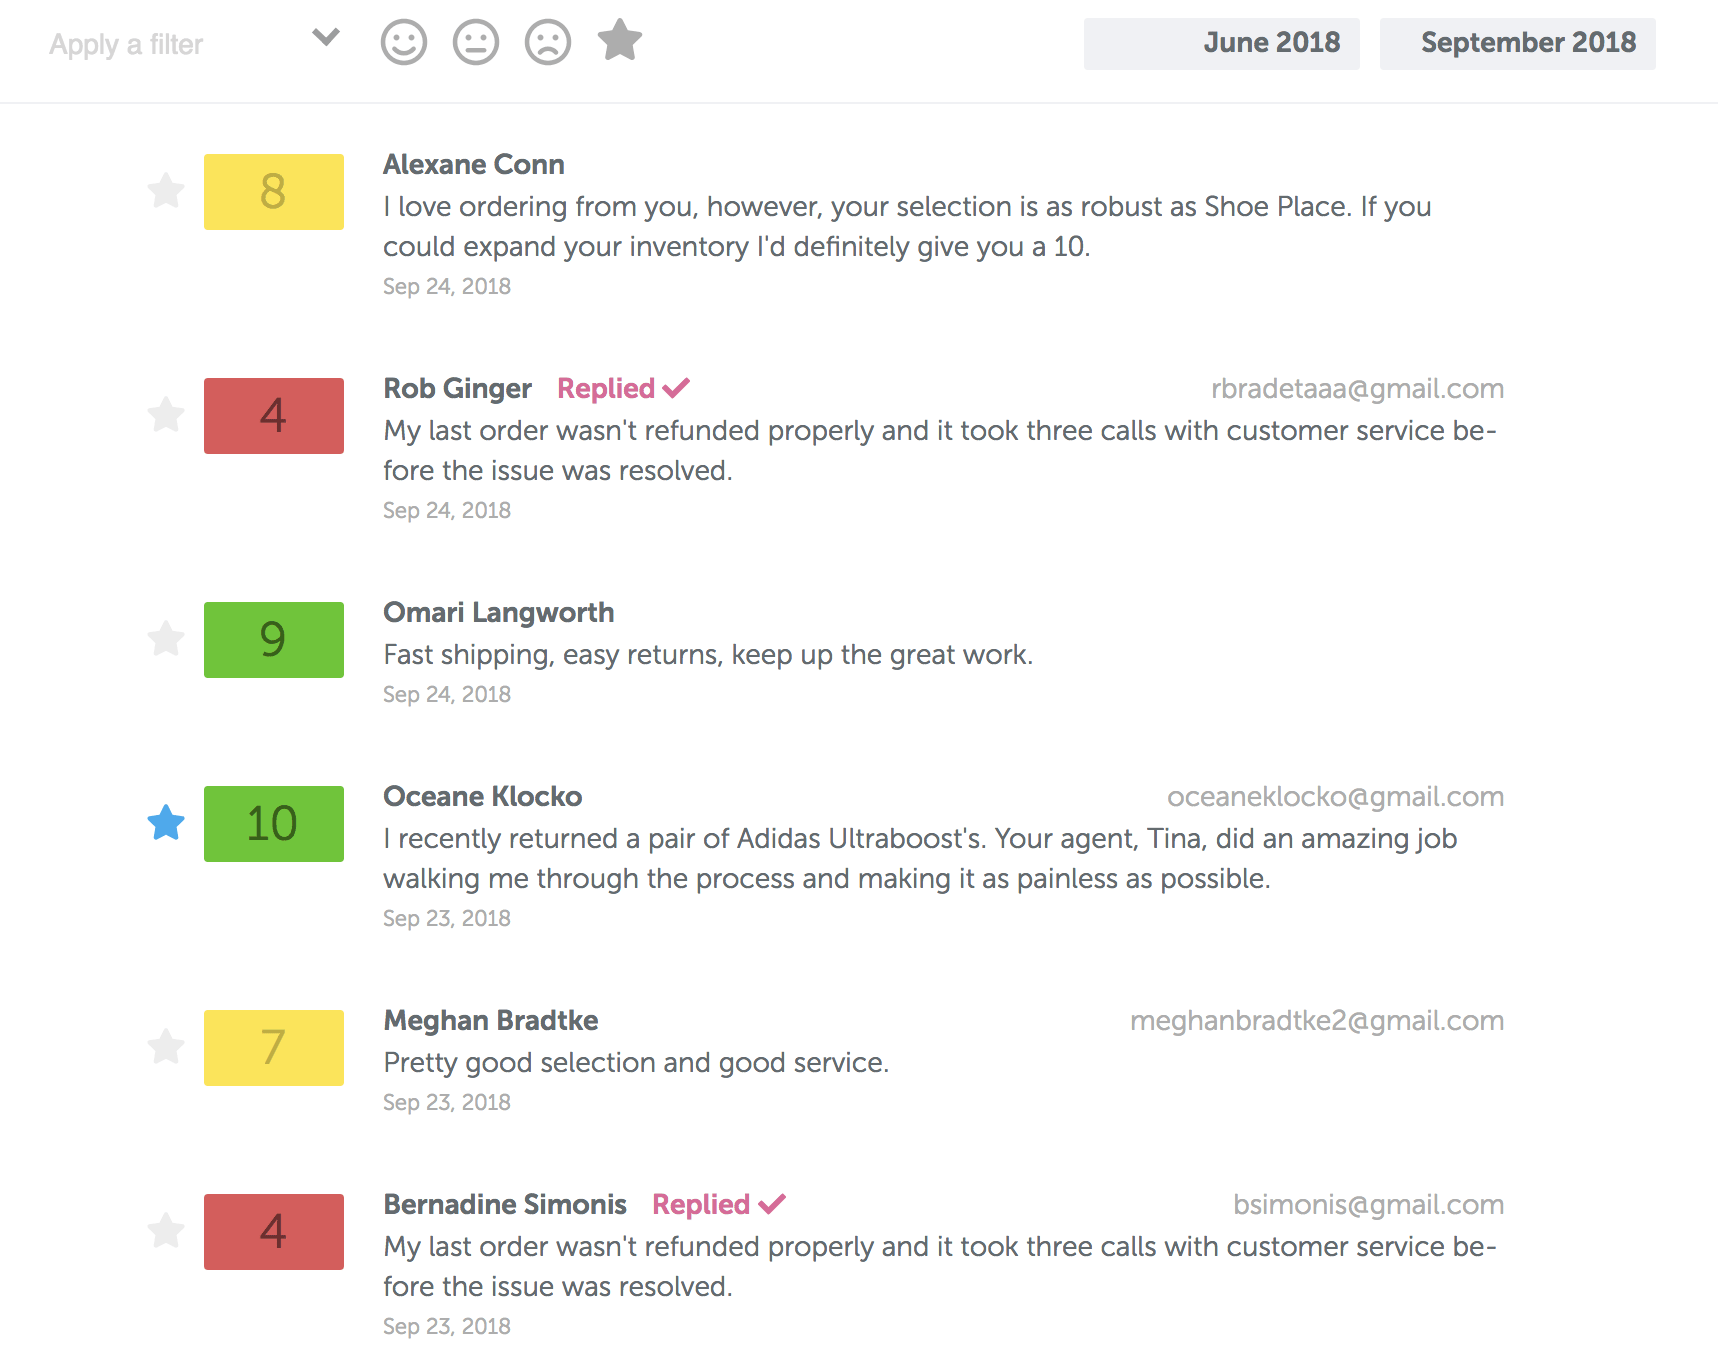Viewport: 1718px width, 1372px height.
Task: Unstar Oceane Klocko's response
Action: (x=166, y=823)
